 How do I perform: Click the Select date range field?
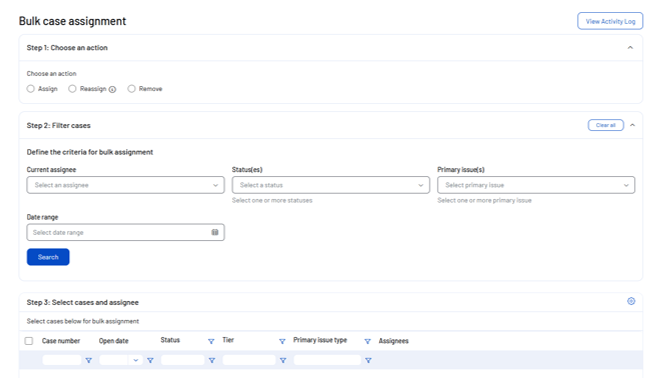pyautogui.click(x=125, y=232)
